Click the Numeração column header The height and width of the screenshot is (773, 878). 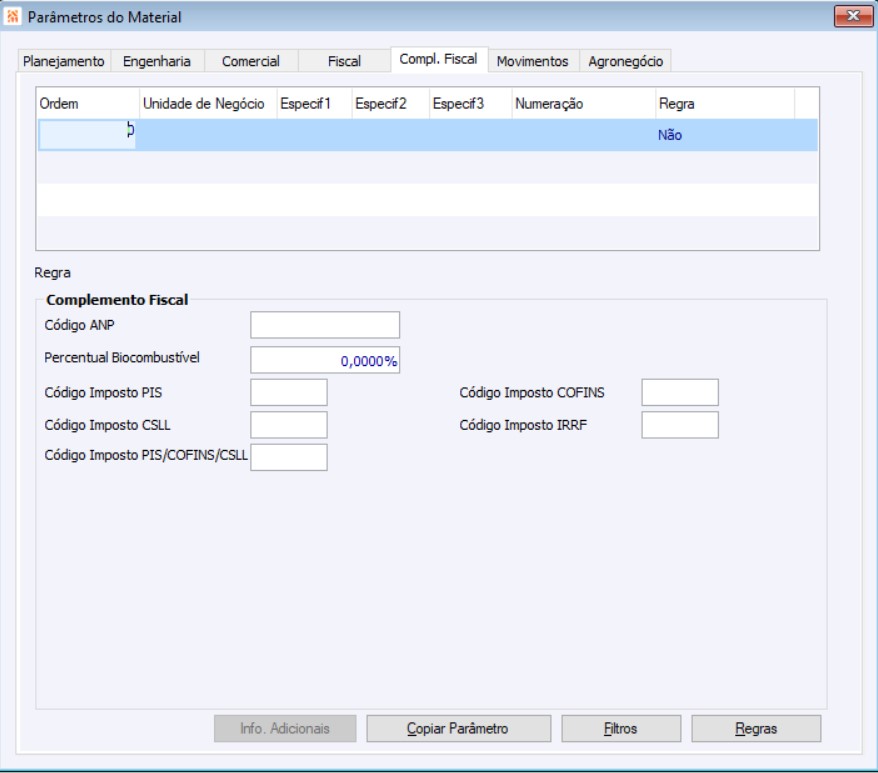click(x=583, y=104)
